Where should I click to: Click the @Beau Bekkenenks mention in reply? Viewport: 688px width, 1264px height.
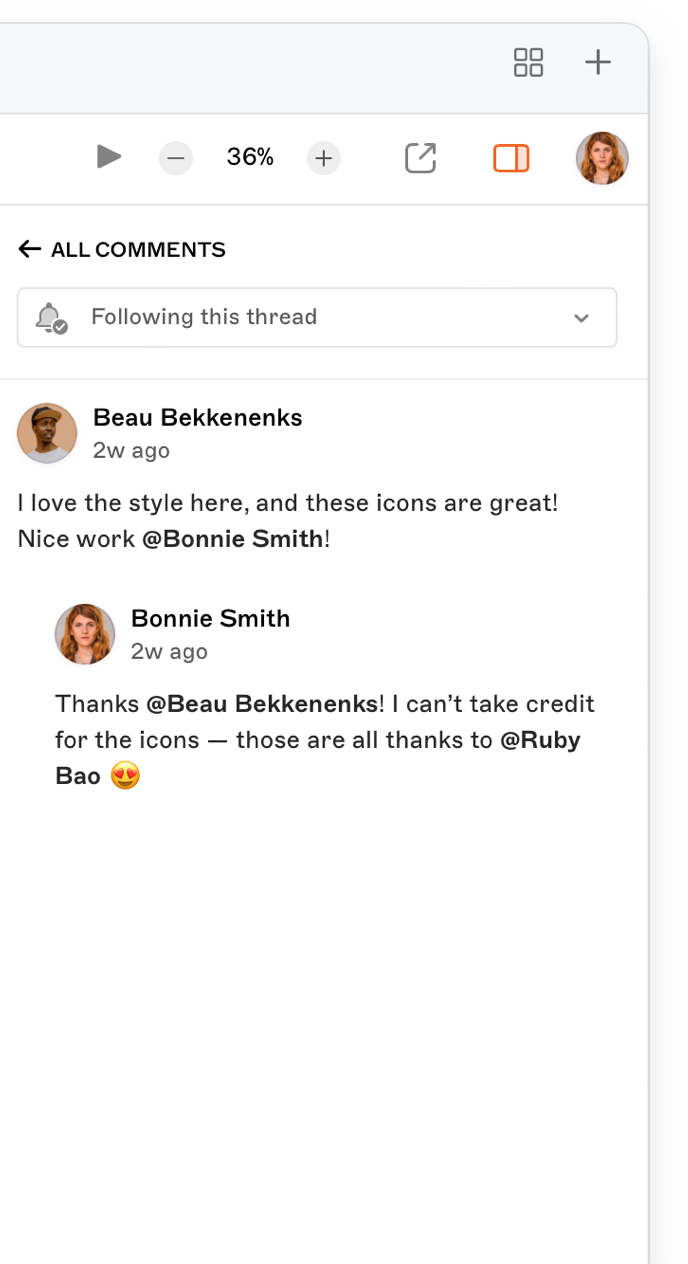click(x=262, y=704)
